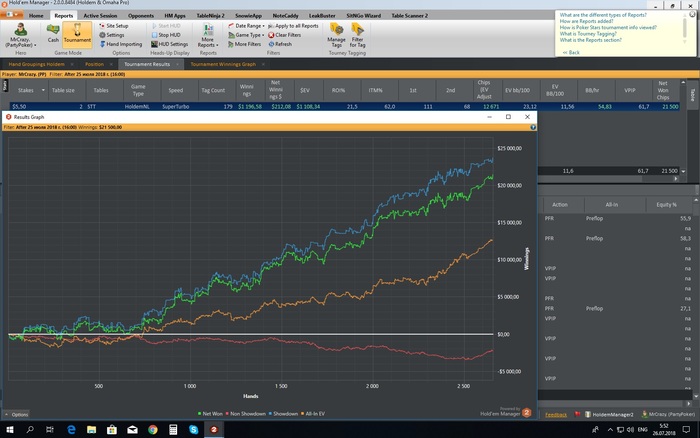Expand Options in Results Graph
The width and height of the screenshot is (700, 438).
[17, 414]
